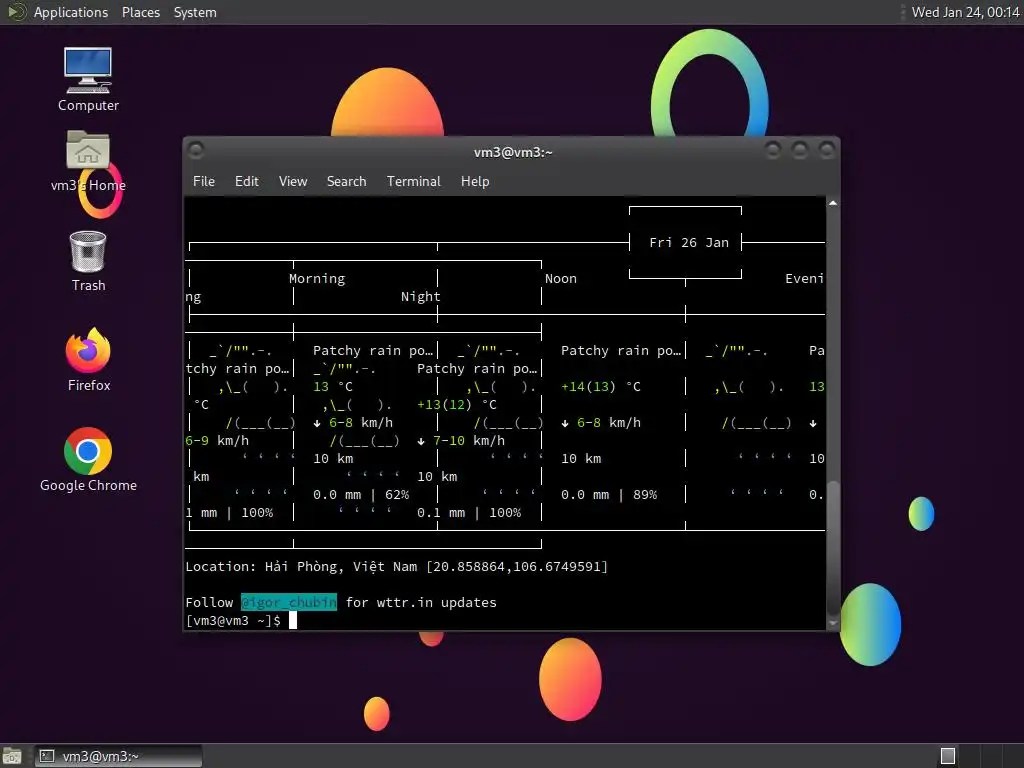The width and height of the screenshot is (1024, 768).
Task: Click the terminal prompt '[vm3@vm3 ~]$'
Action: pyautogui.click(x=233, y=620)
